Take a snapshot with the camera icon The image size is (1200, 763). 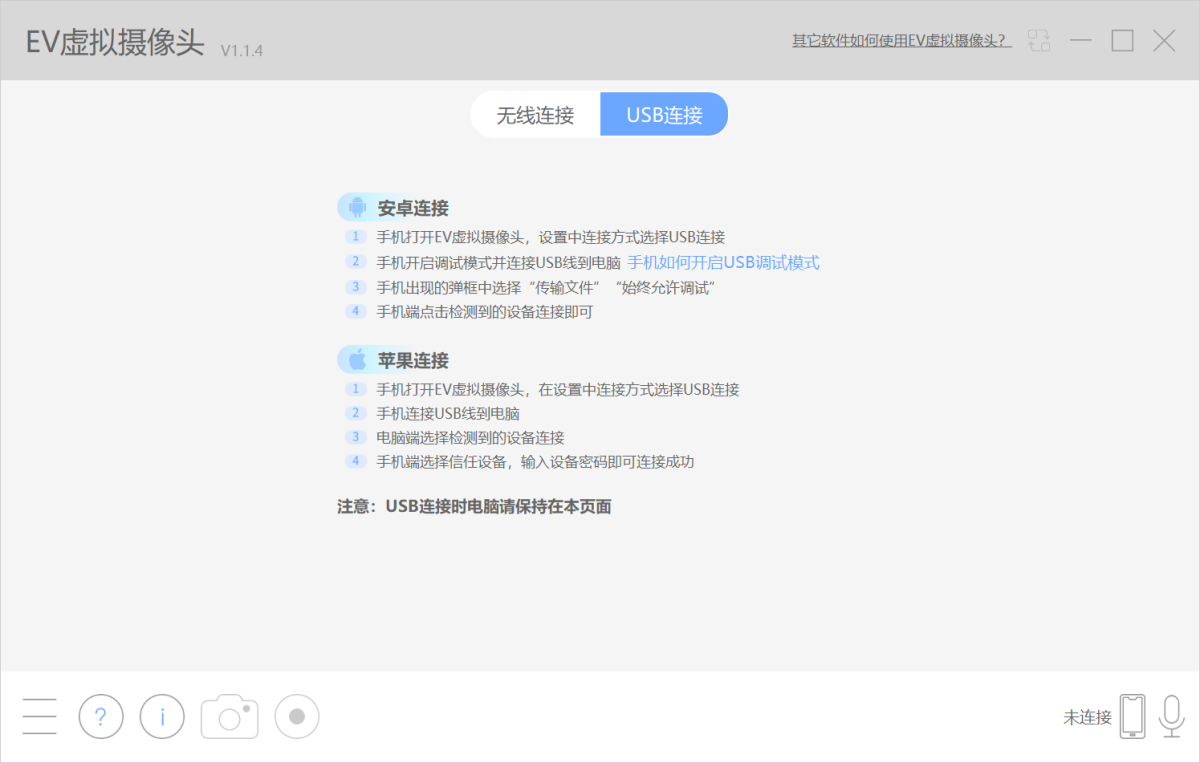[230, 716]
